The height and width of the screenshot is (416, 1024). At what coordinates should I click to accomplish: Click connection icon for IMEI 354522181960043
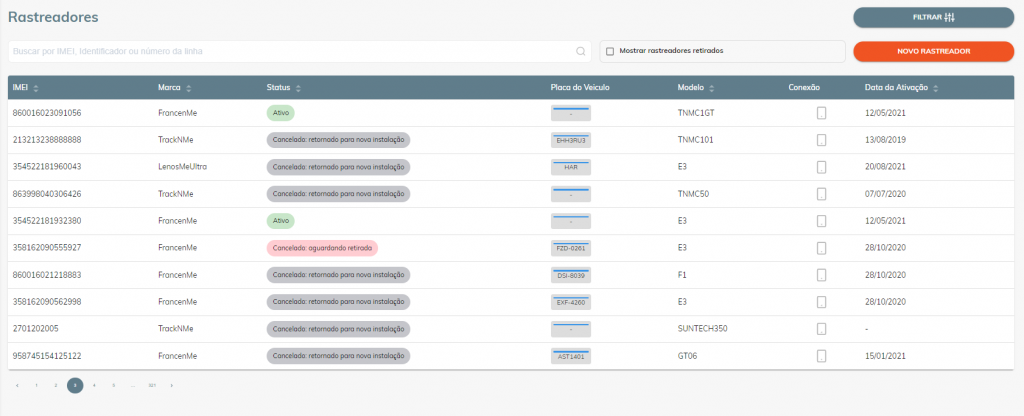pos(821,167)
